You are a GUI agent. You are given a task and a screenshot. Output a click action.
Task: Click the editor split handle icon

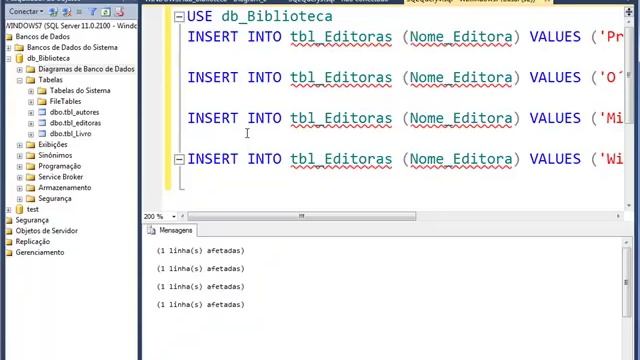coord(629,12)
